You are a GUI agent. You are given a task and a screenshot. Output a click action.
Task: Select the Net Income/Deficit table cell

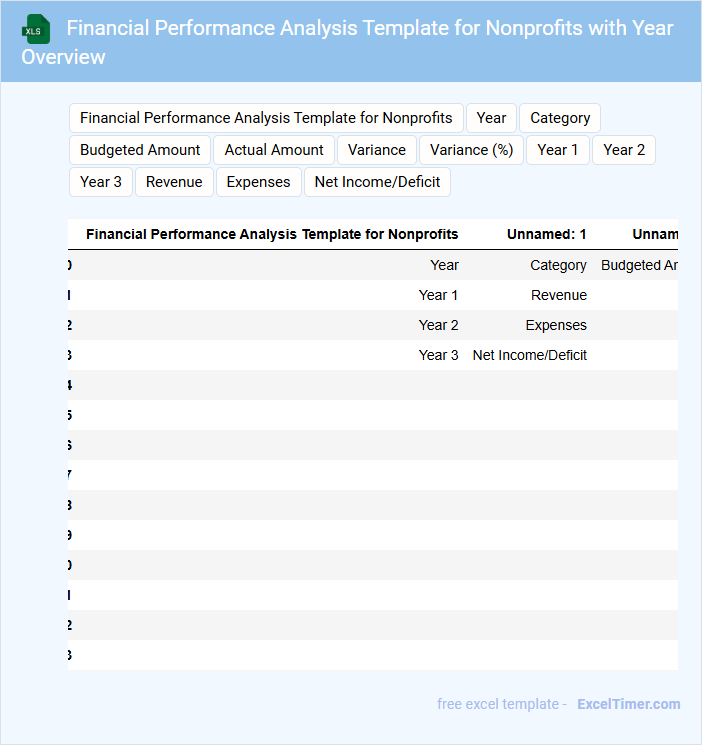click(x=530, y=355)
